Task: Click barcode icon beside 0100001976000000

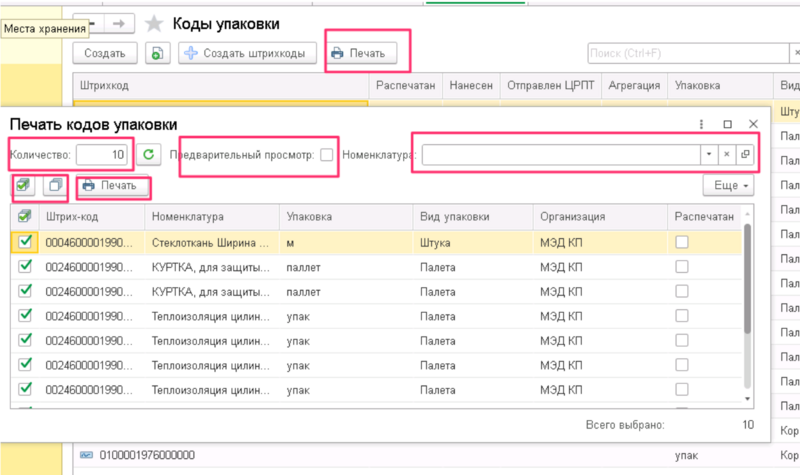Action: 86,455
